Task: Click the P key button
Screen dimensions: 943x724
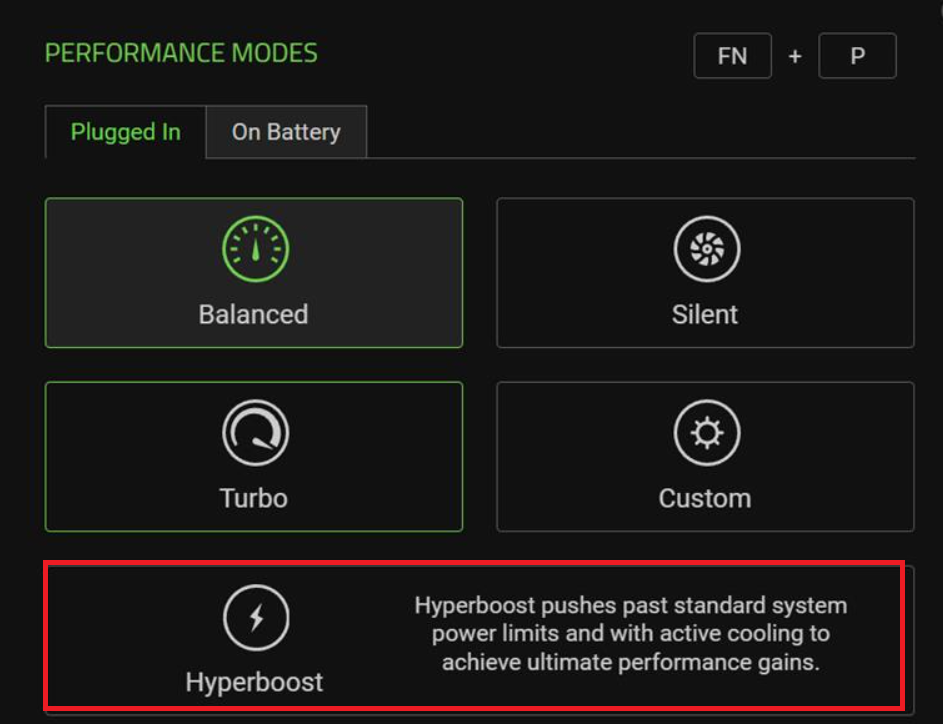Action: tap(857, 55)
